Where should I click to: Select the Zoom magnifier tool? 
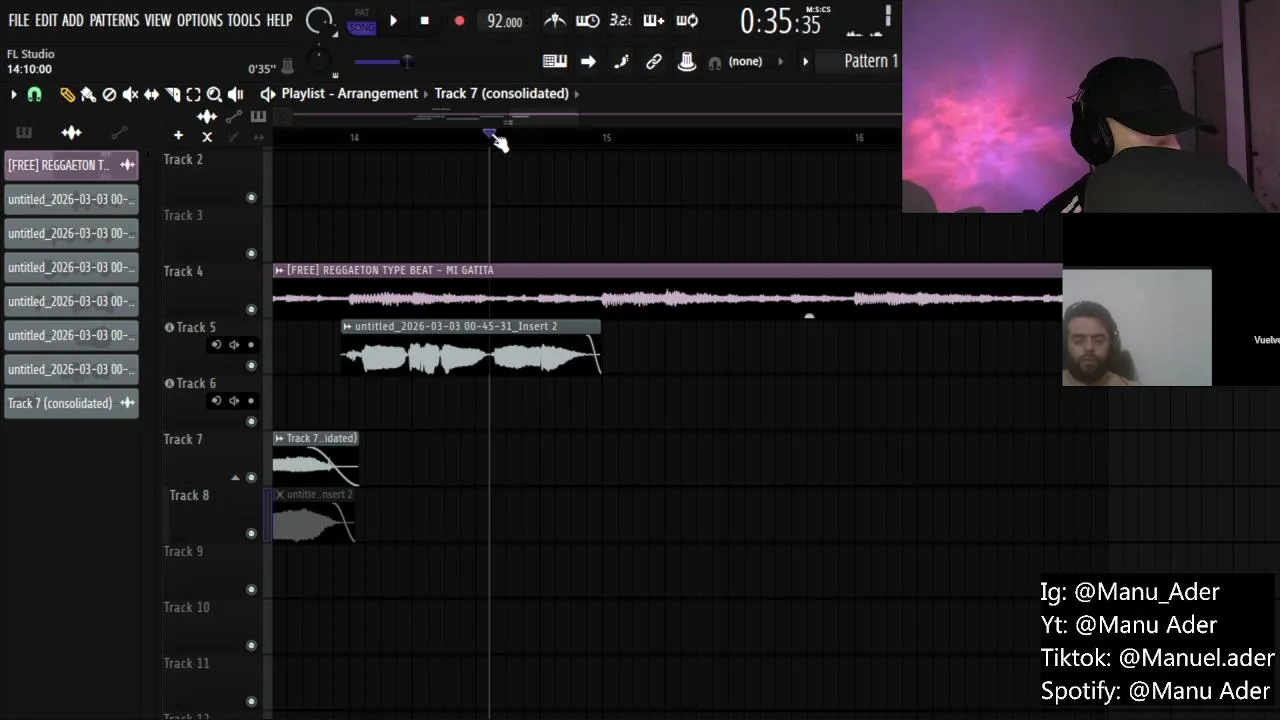pos(214,94)
